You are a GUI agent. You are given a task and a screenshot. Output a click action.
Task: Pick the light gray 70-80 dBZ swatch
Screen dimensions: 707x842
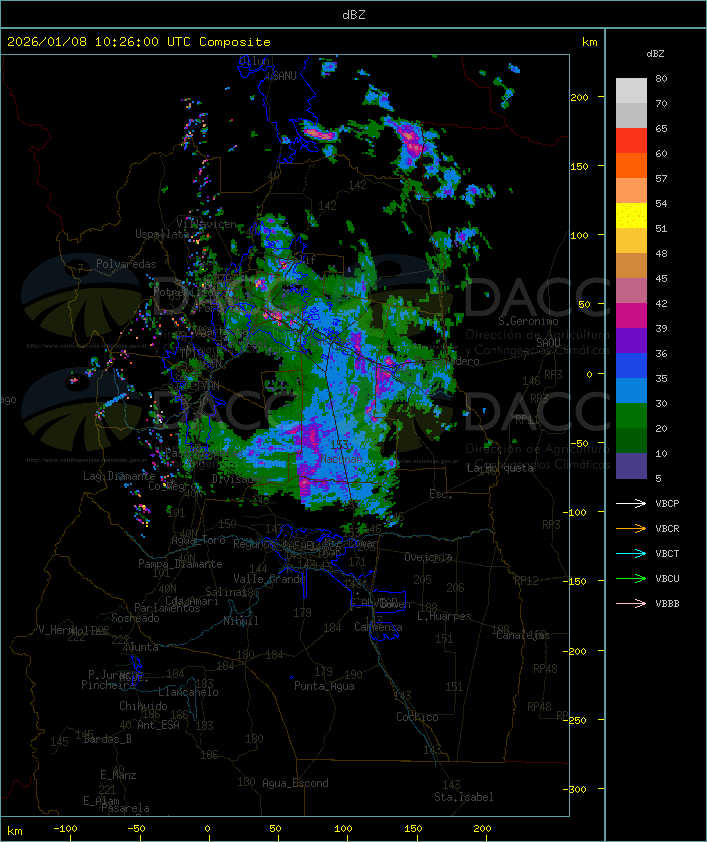pos(631,90)
